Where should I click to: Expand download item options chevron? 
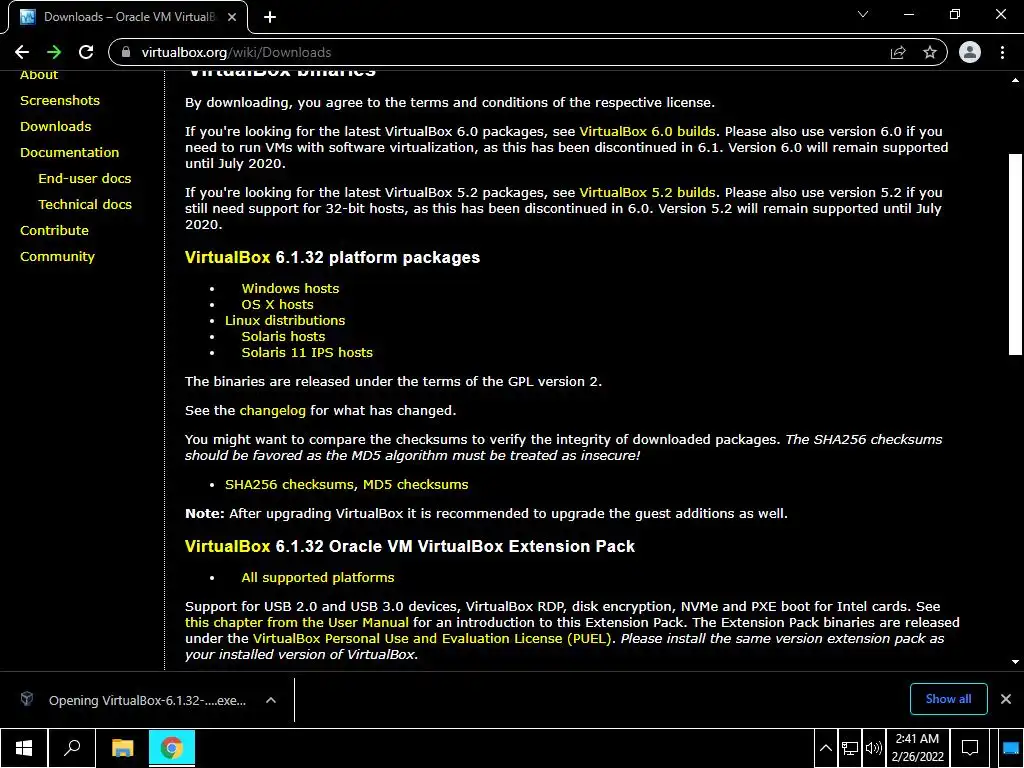pos(271,700)
